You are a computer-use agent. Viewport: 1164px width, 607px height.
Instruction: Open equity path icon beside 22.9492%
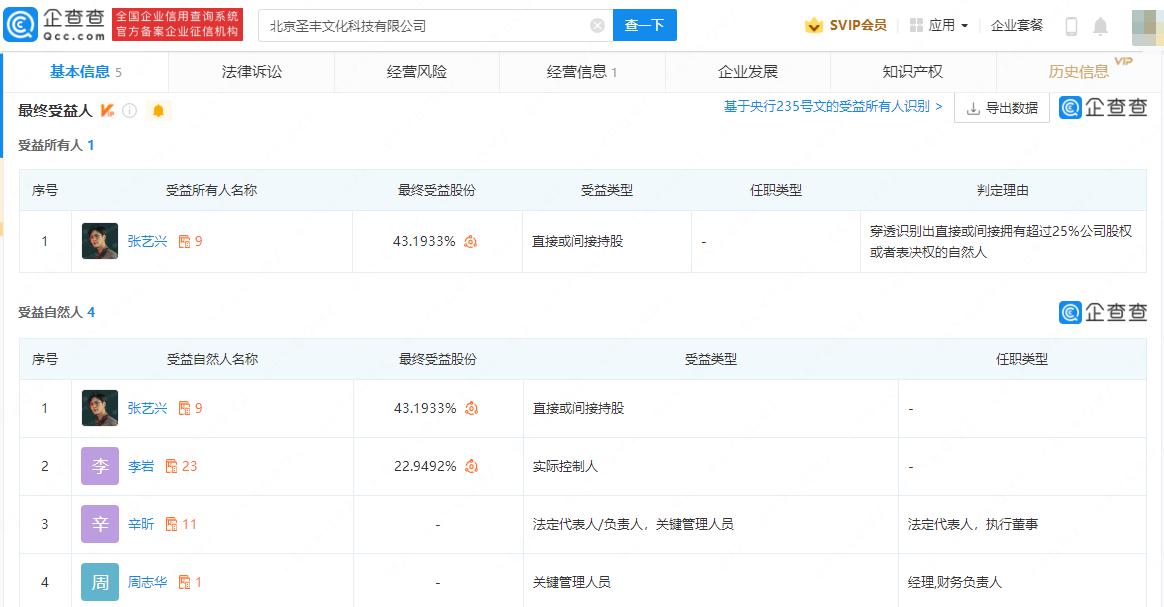pyautogui.click(x=471, y=466)
